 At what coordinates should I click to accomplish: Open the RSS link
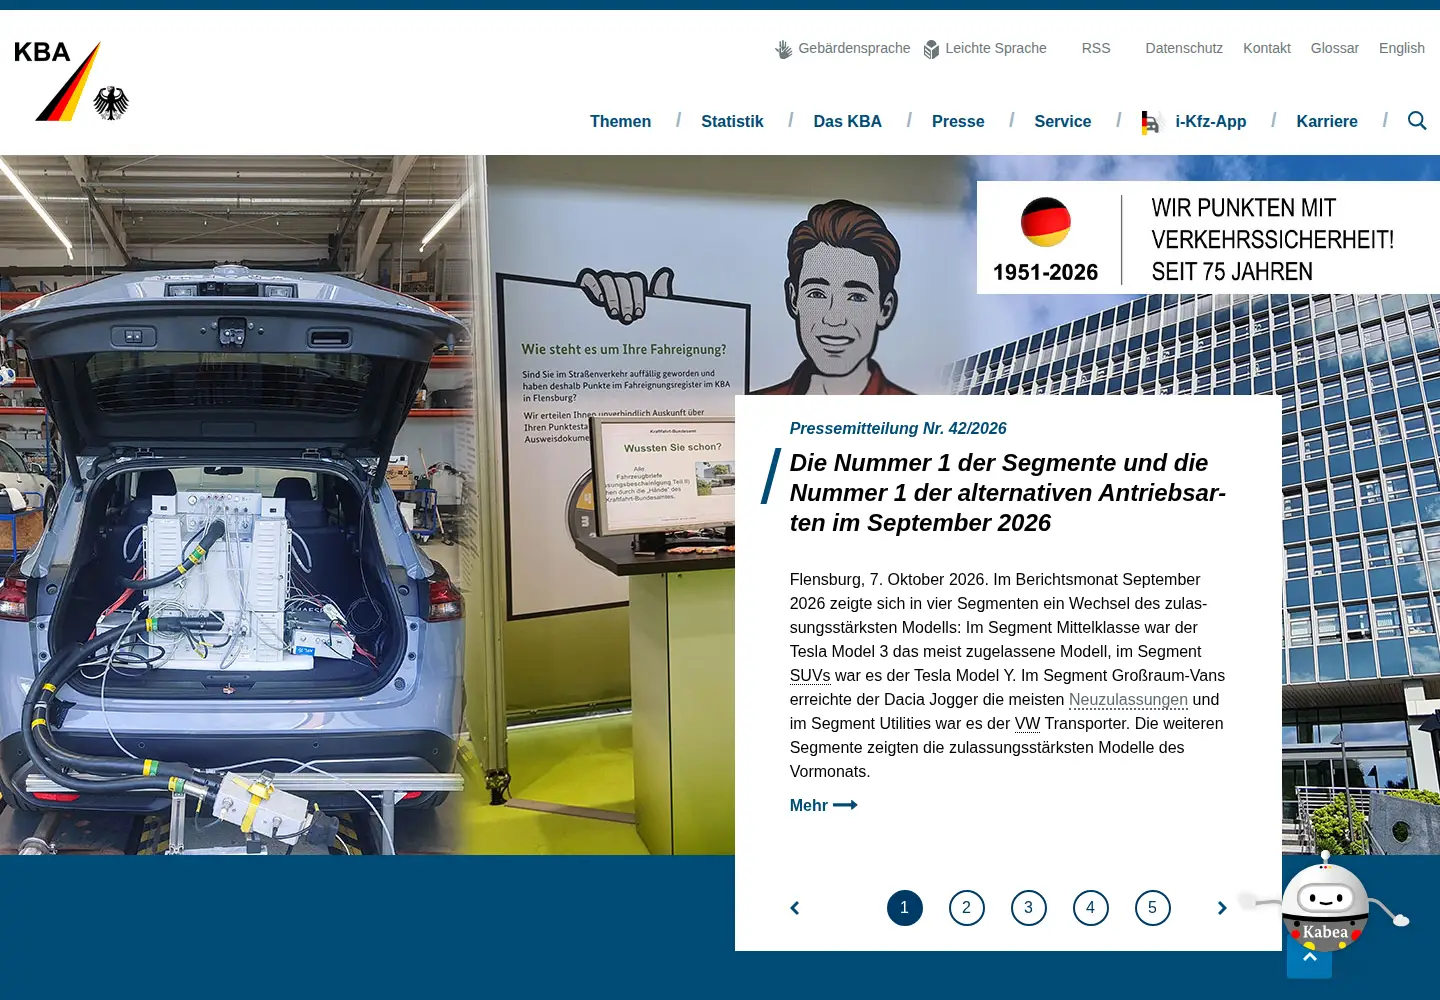click(x=1096, y=48)
